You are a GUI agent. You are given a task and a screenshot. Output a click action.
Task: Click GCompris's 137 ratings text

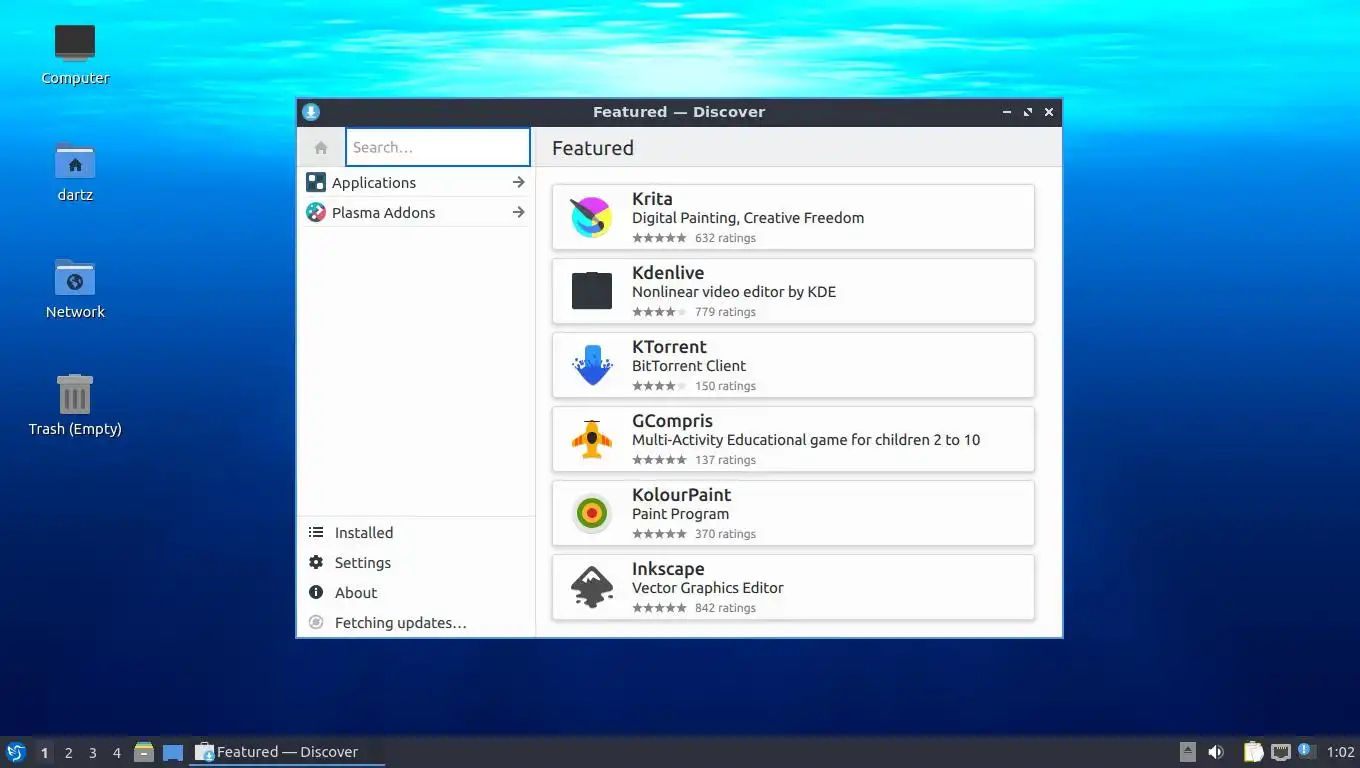coord(725,460)
